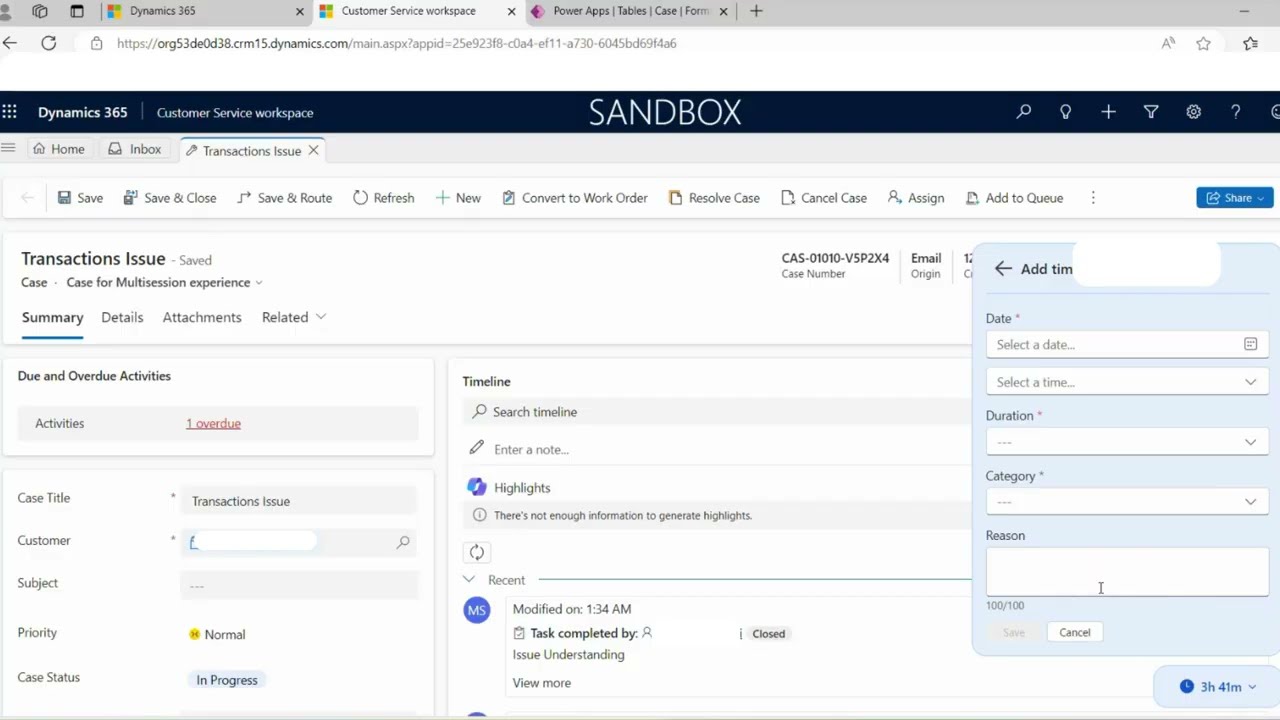The width and height of the screenshot is (1280, 720).
Task: Click Add to Queue command
Action: point(1014,198)
